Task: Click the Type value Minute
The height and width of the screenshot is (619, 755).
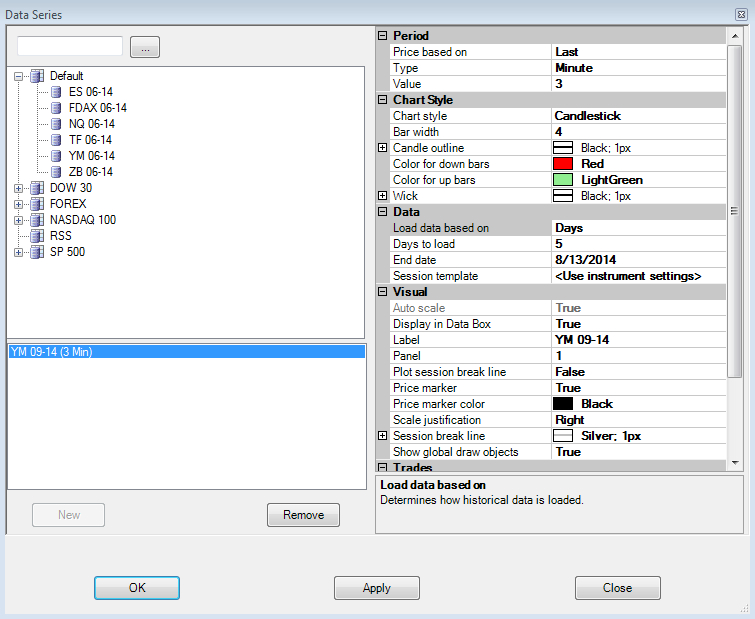Action: point(638,68)
